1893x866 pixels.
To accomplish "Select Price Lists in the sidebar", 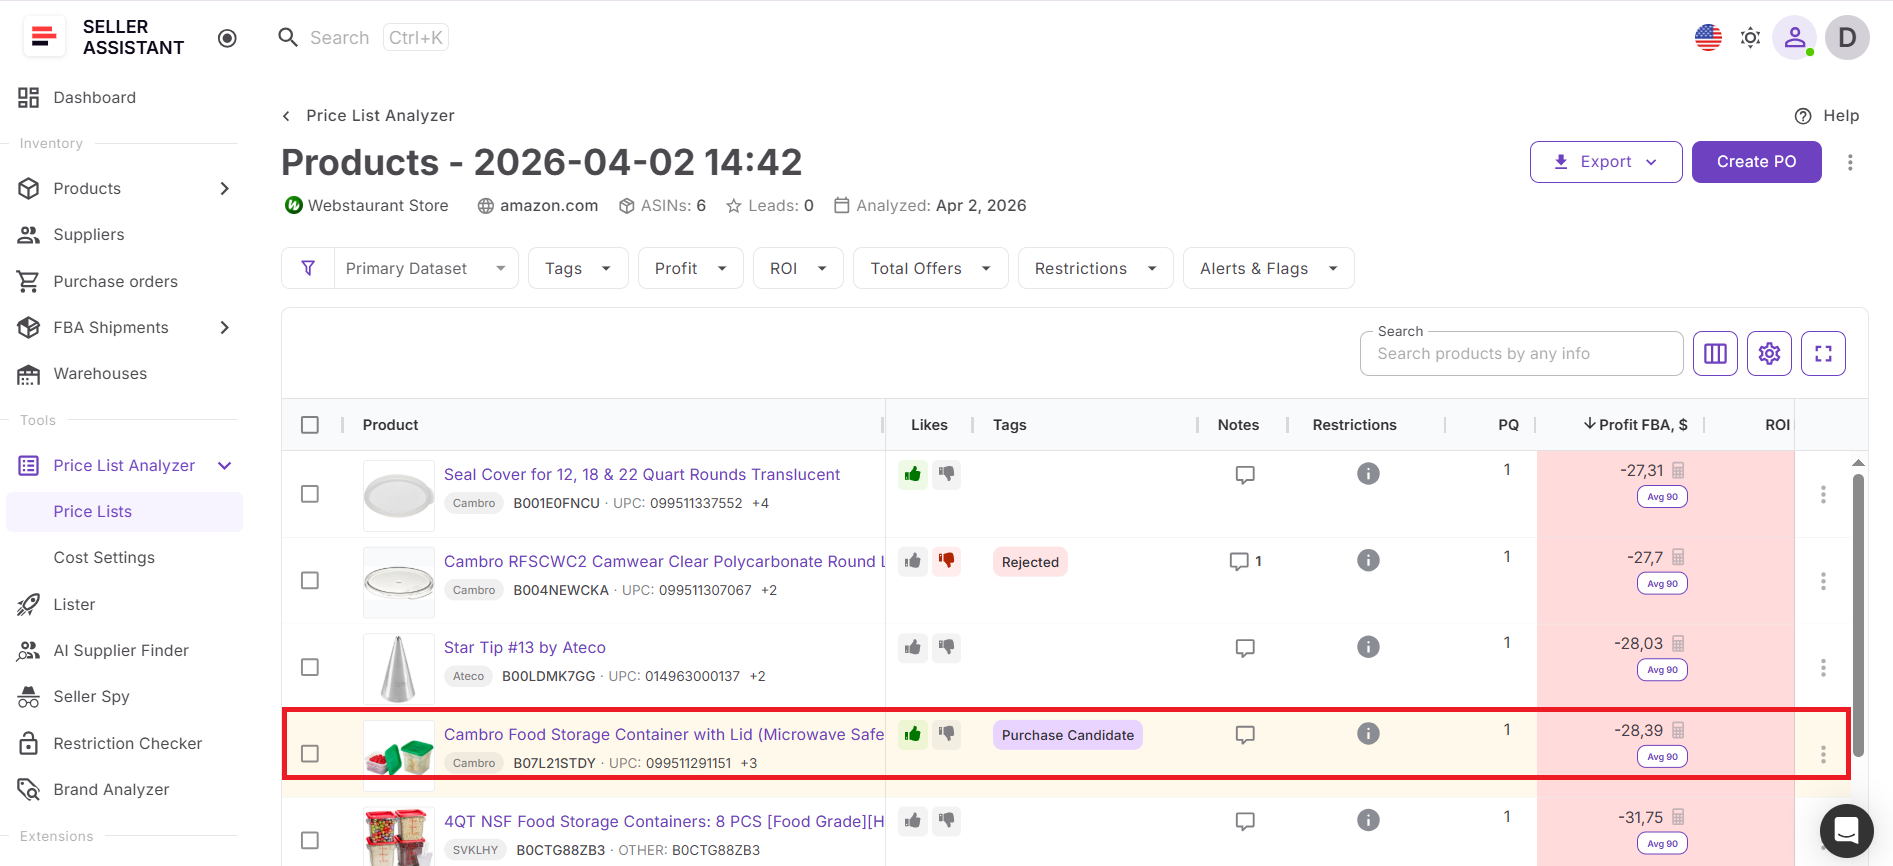I will (124, 512).
